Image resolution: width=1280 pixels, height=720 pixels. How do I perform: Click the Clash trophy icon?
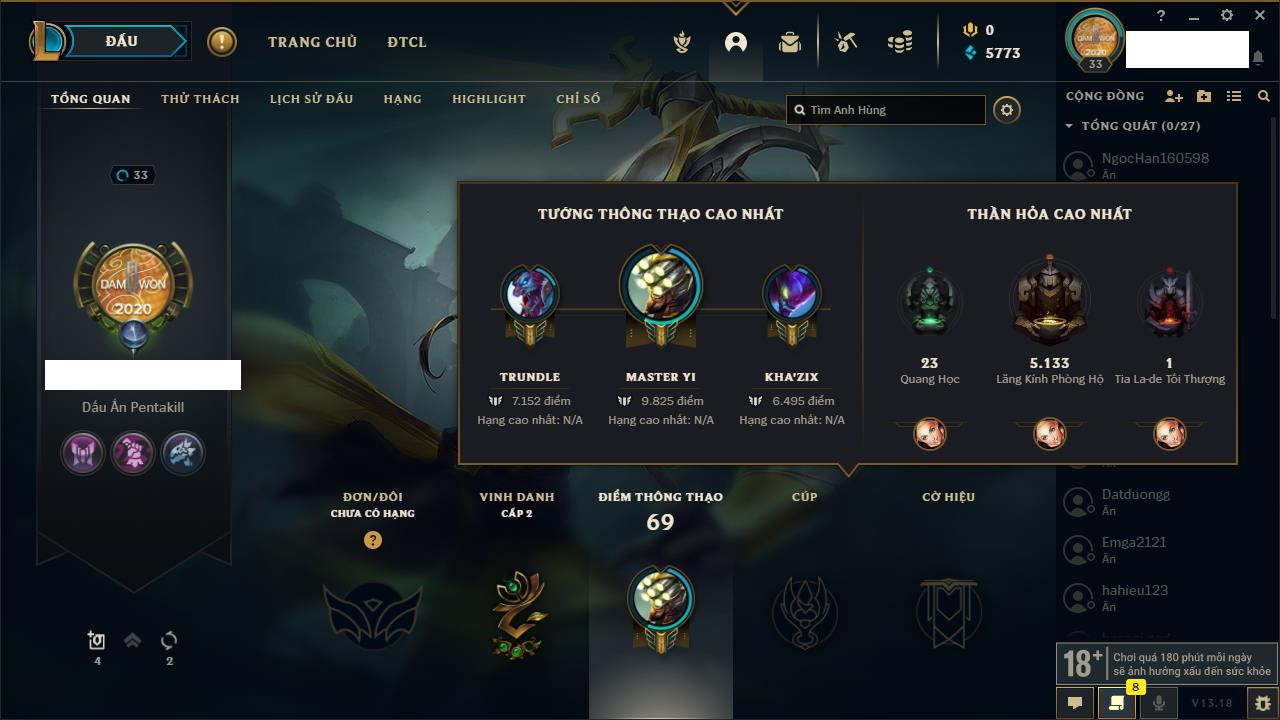tap(682, 42)
